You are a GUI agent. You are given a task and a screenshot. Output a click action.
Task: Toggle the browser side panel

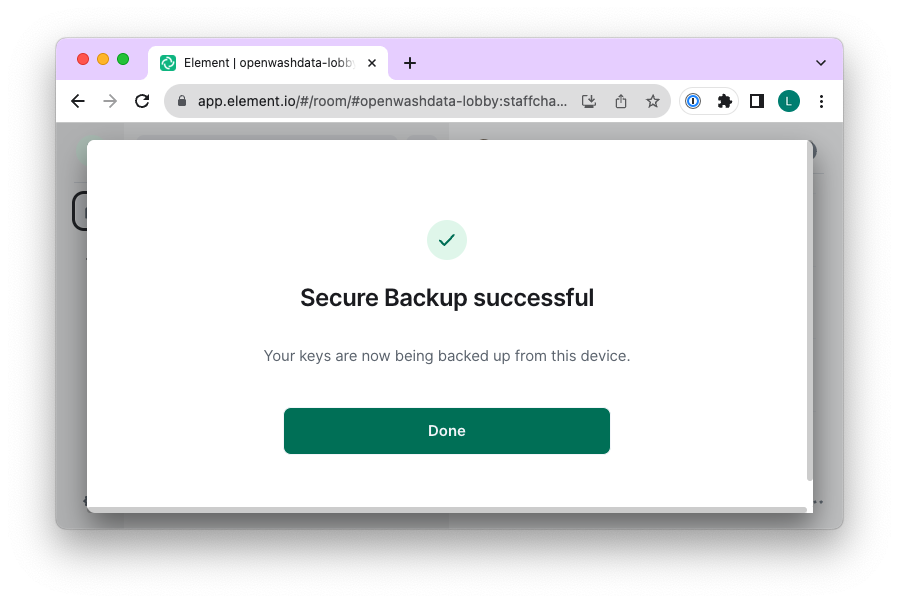757,101
